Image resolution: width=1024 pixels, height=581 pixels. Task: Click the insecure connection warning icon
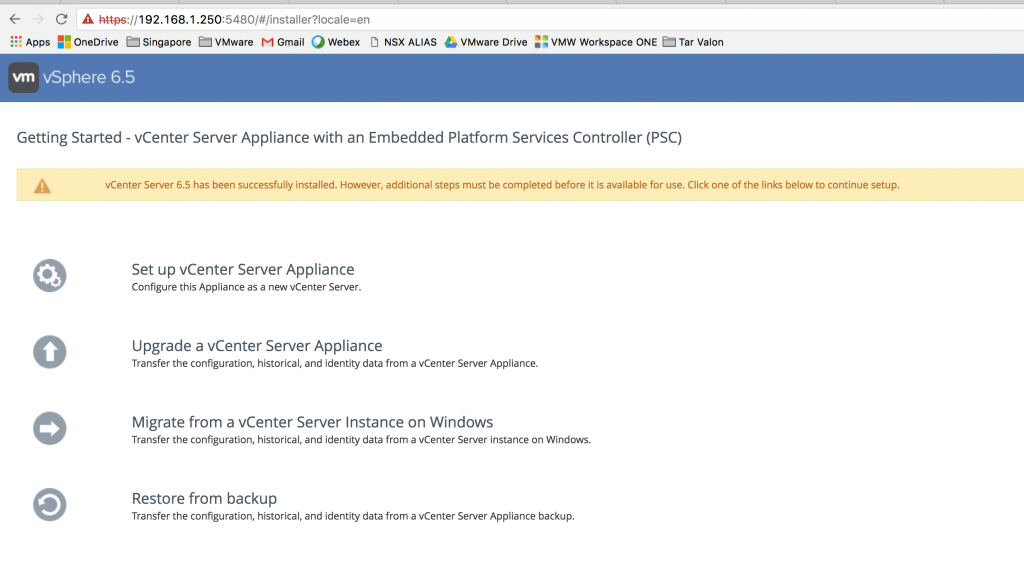point(88,19)
